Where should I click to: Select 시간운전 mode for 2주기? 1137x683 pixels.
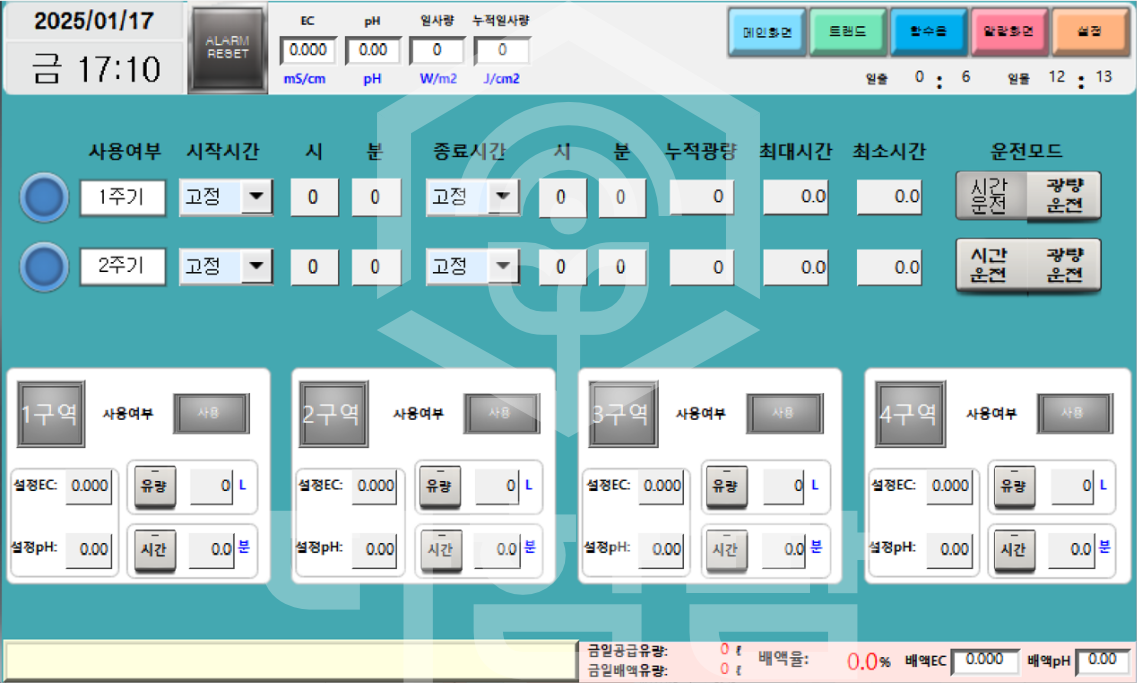pos(990,265)
